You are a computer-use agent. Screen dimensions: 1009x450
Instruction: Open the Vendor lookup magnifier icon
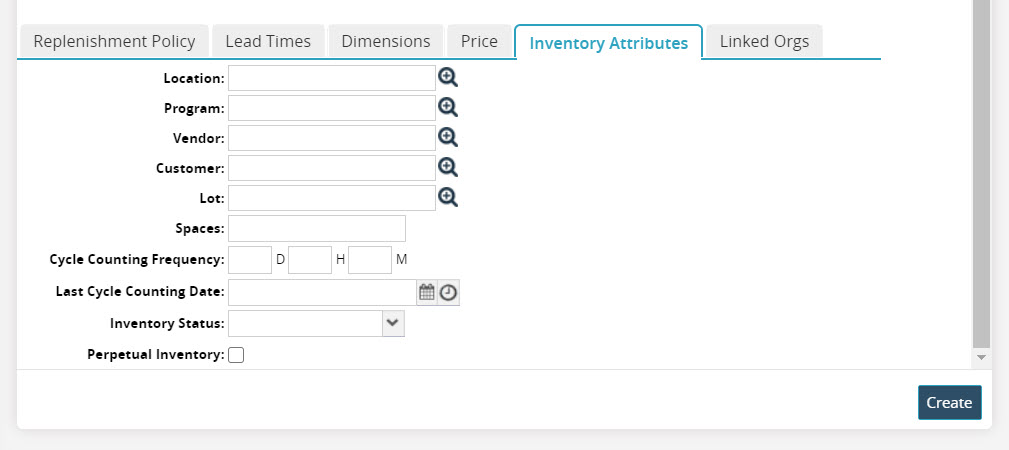448,138
